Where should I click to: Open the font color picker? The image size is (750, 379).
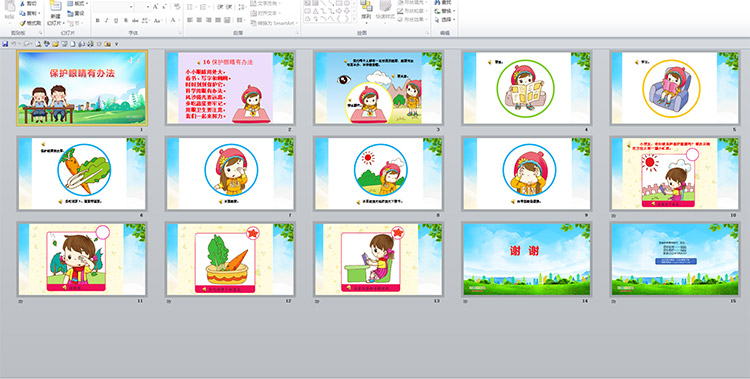point(174,21)
